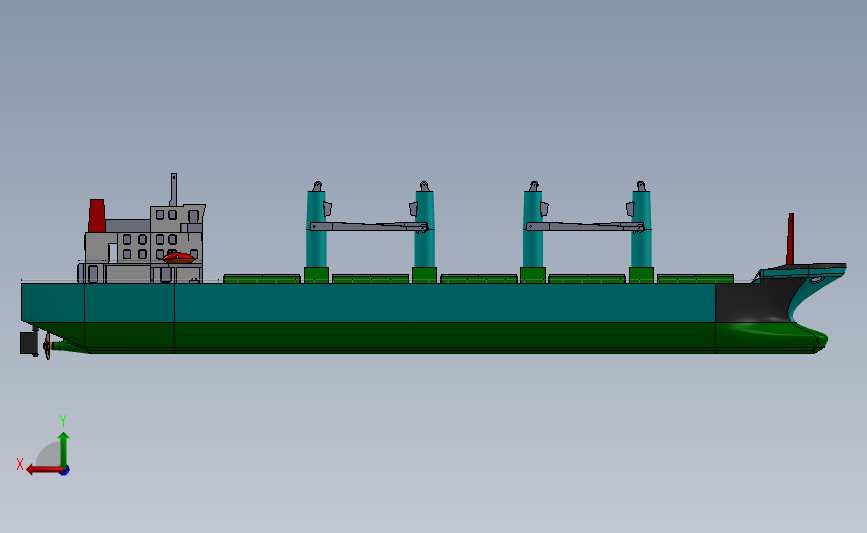Select the grey radar mast atop the bridge
867x533 pixels.
pyautogui.click(x=174, y=190)
